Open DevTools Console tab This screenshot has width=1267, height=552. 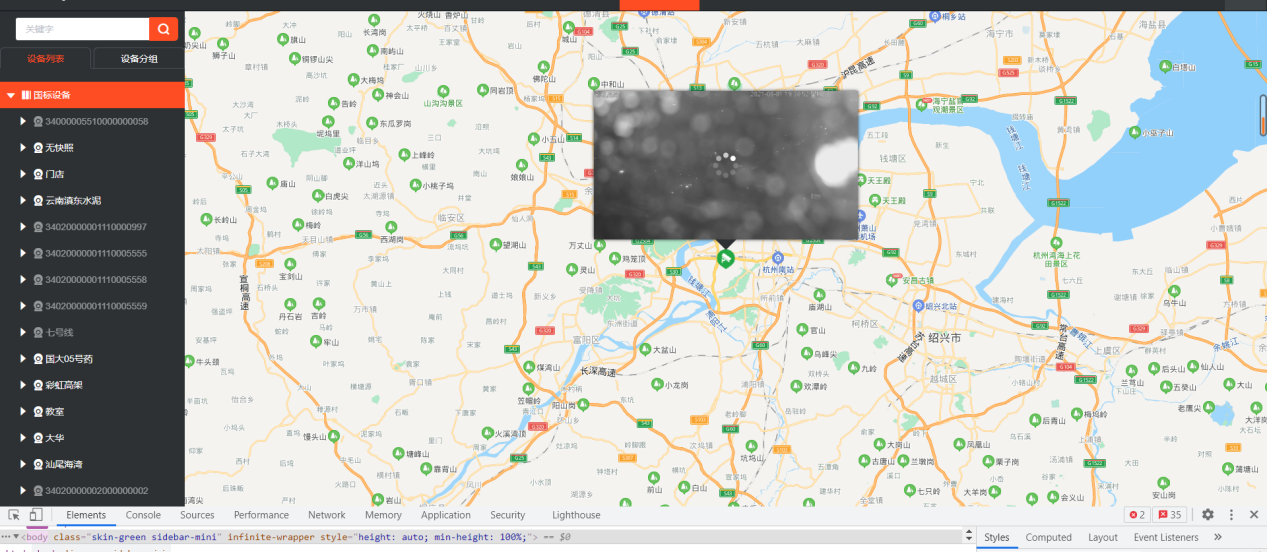pyautogui.click(x=143, y=515)
